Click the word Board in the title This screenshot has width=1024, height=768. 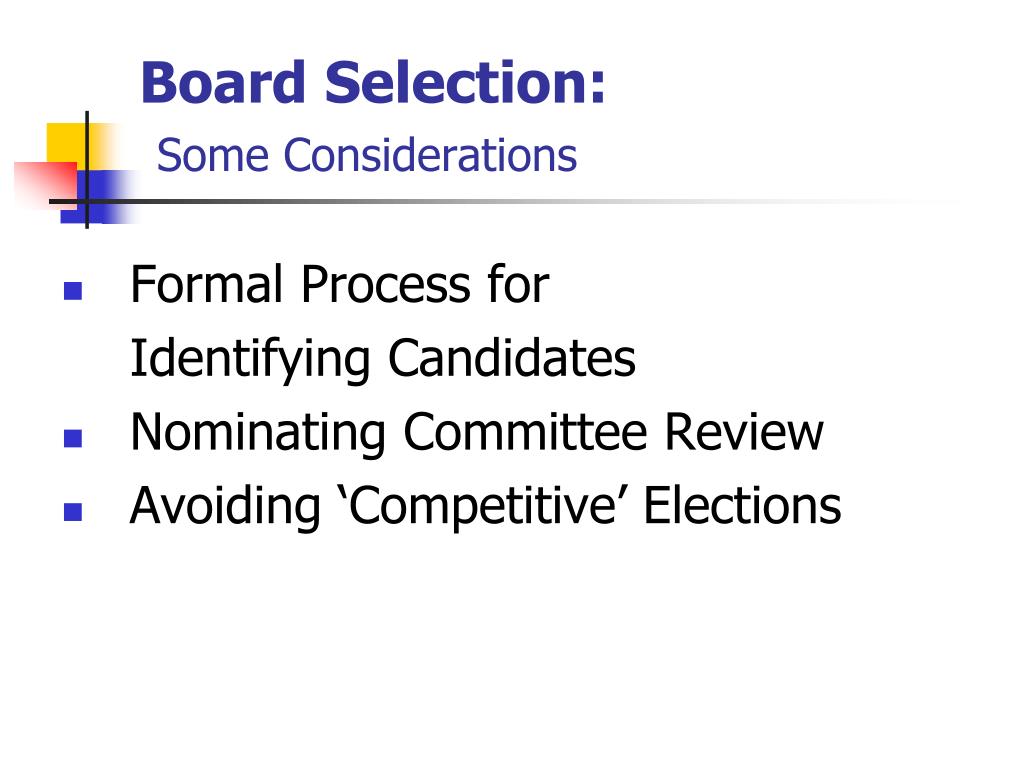(223, 82)
